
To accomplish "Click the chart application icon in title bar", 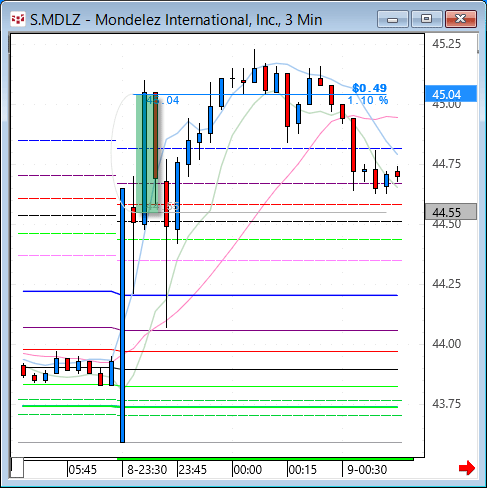I will [17, 19].
